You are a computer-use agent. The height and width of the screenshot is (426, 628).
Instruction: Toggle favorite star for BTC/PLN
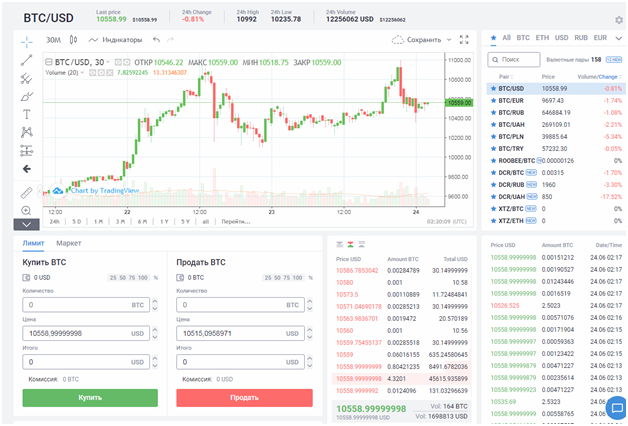click(493, 137)
